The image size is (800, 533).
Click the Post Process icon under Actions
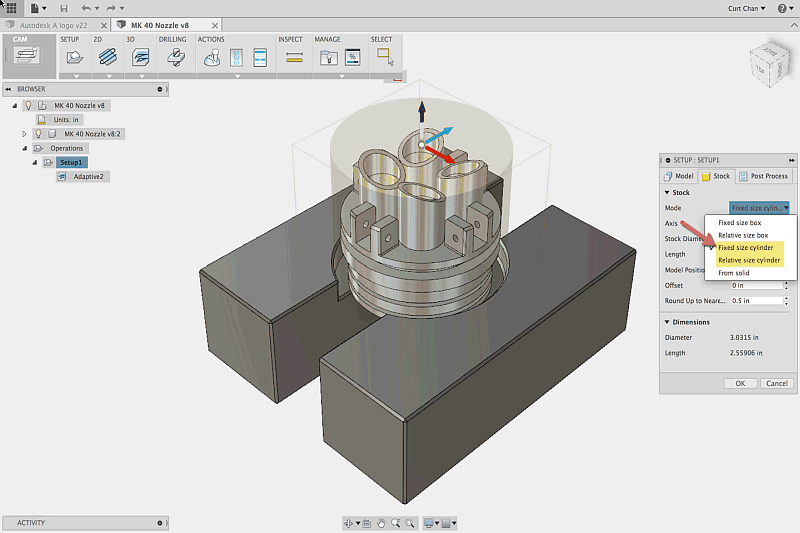[236, 58]
